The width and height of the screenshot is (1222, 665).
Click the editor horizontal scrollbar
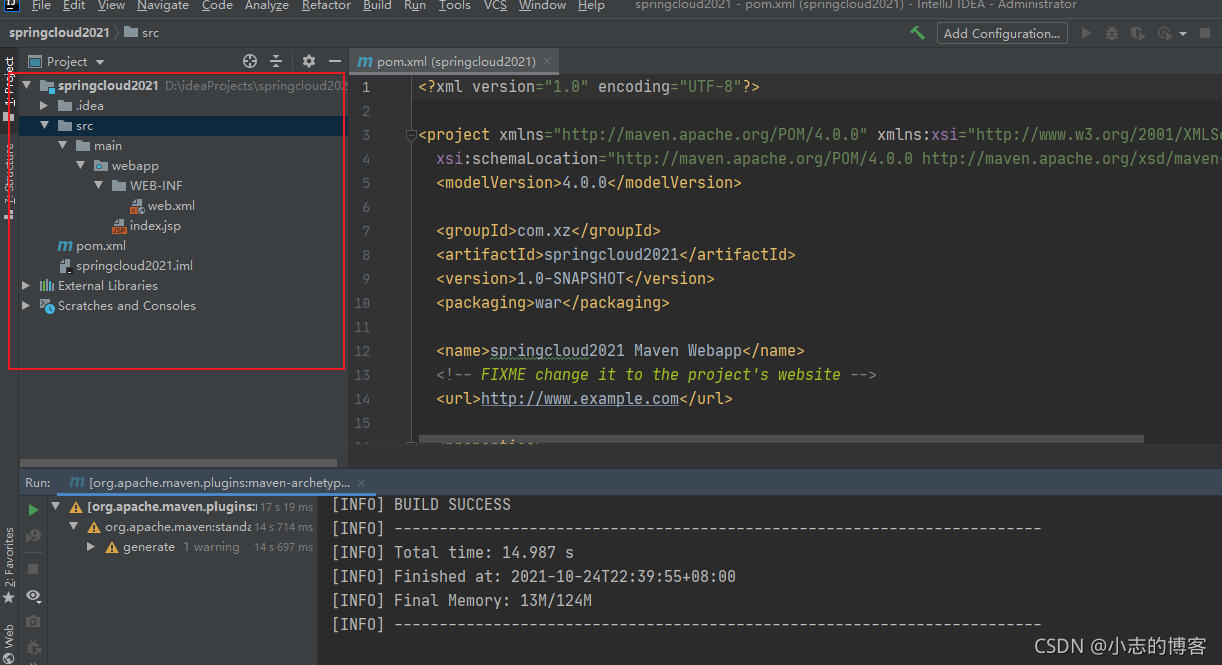point(781,439)
